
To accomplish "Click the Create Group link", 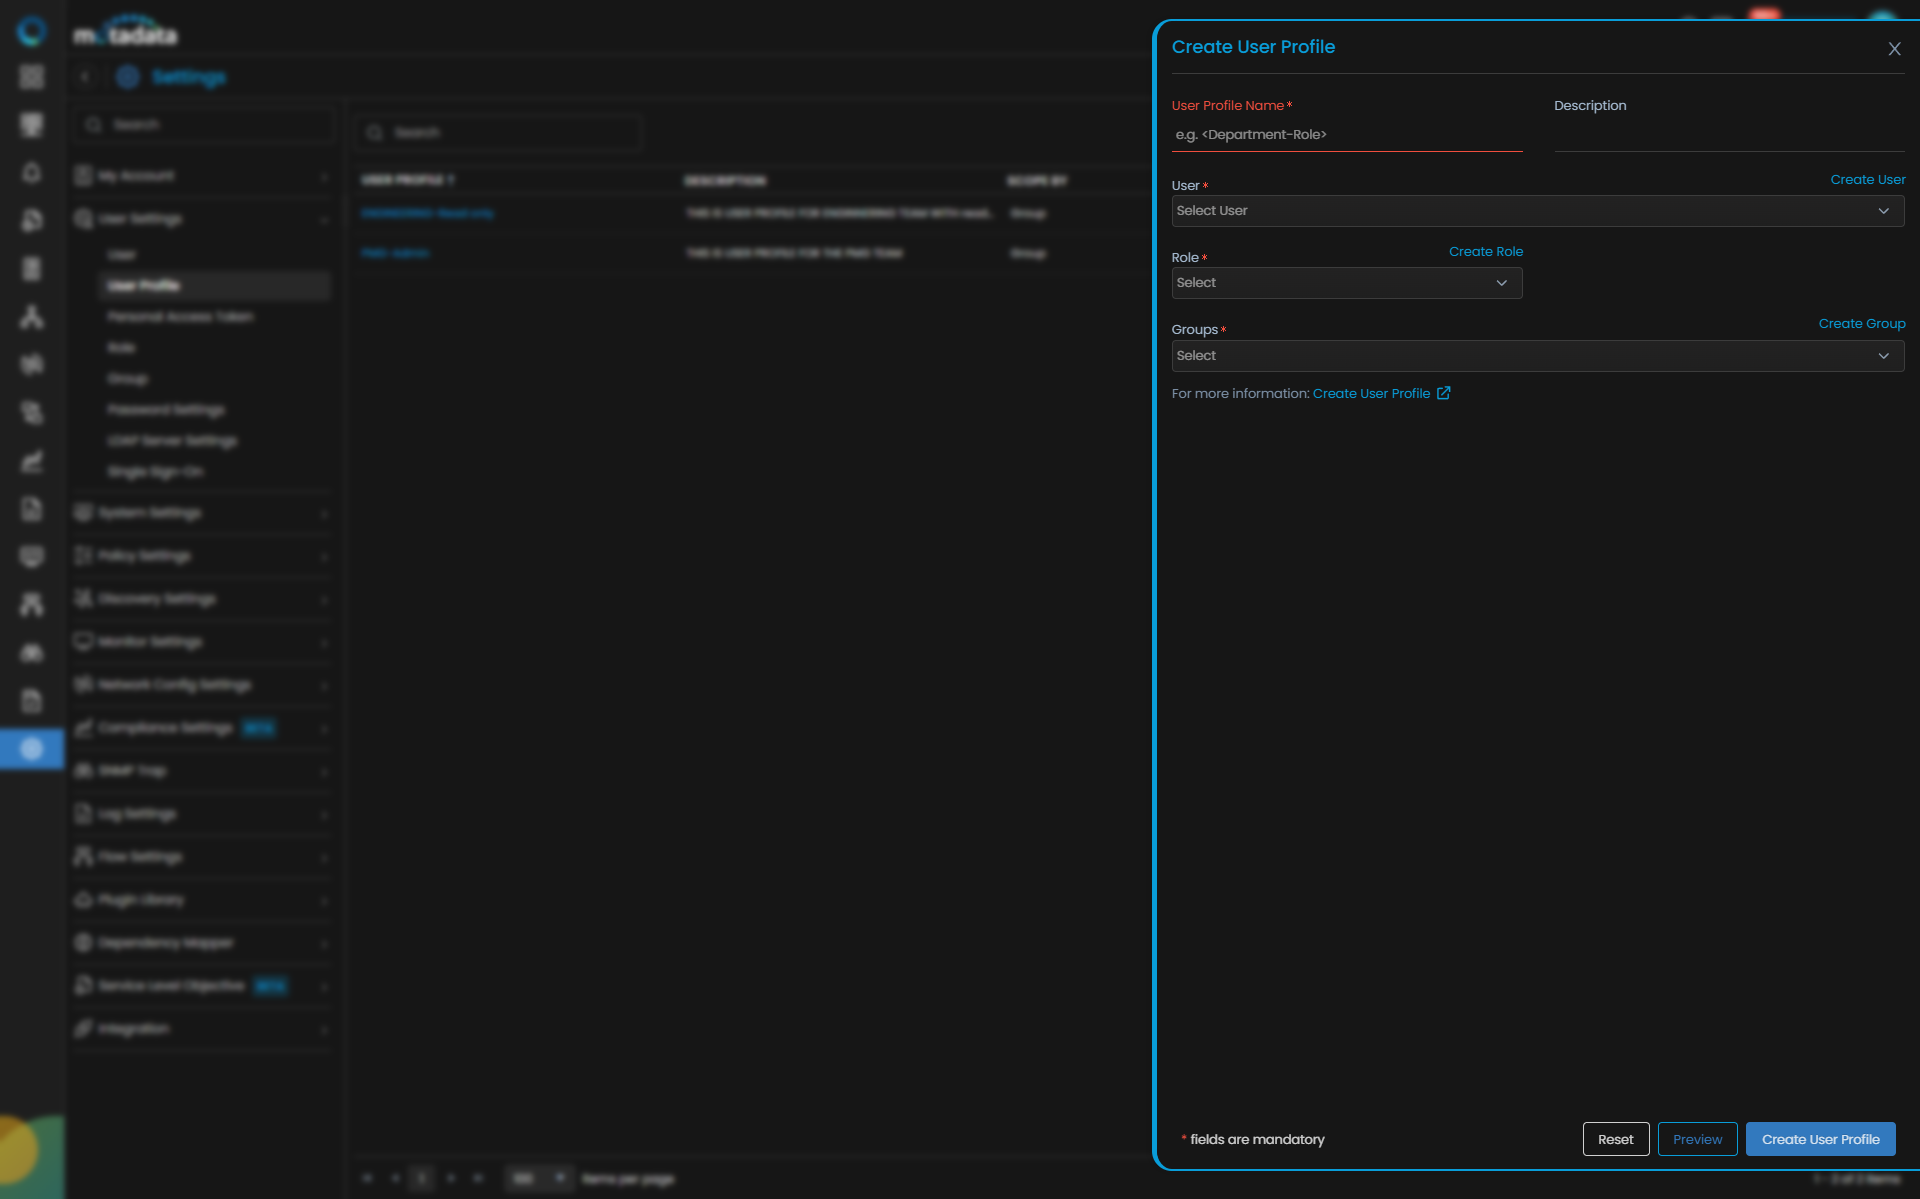I will point(1861,324).
